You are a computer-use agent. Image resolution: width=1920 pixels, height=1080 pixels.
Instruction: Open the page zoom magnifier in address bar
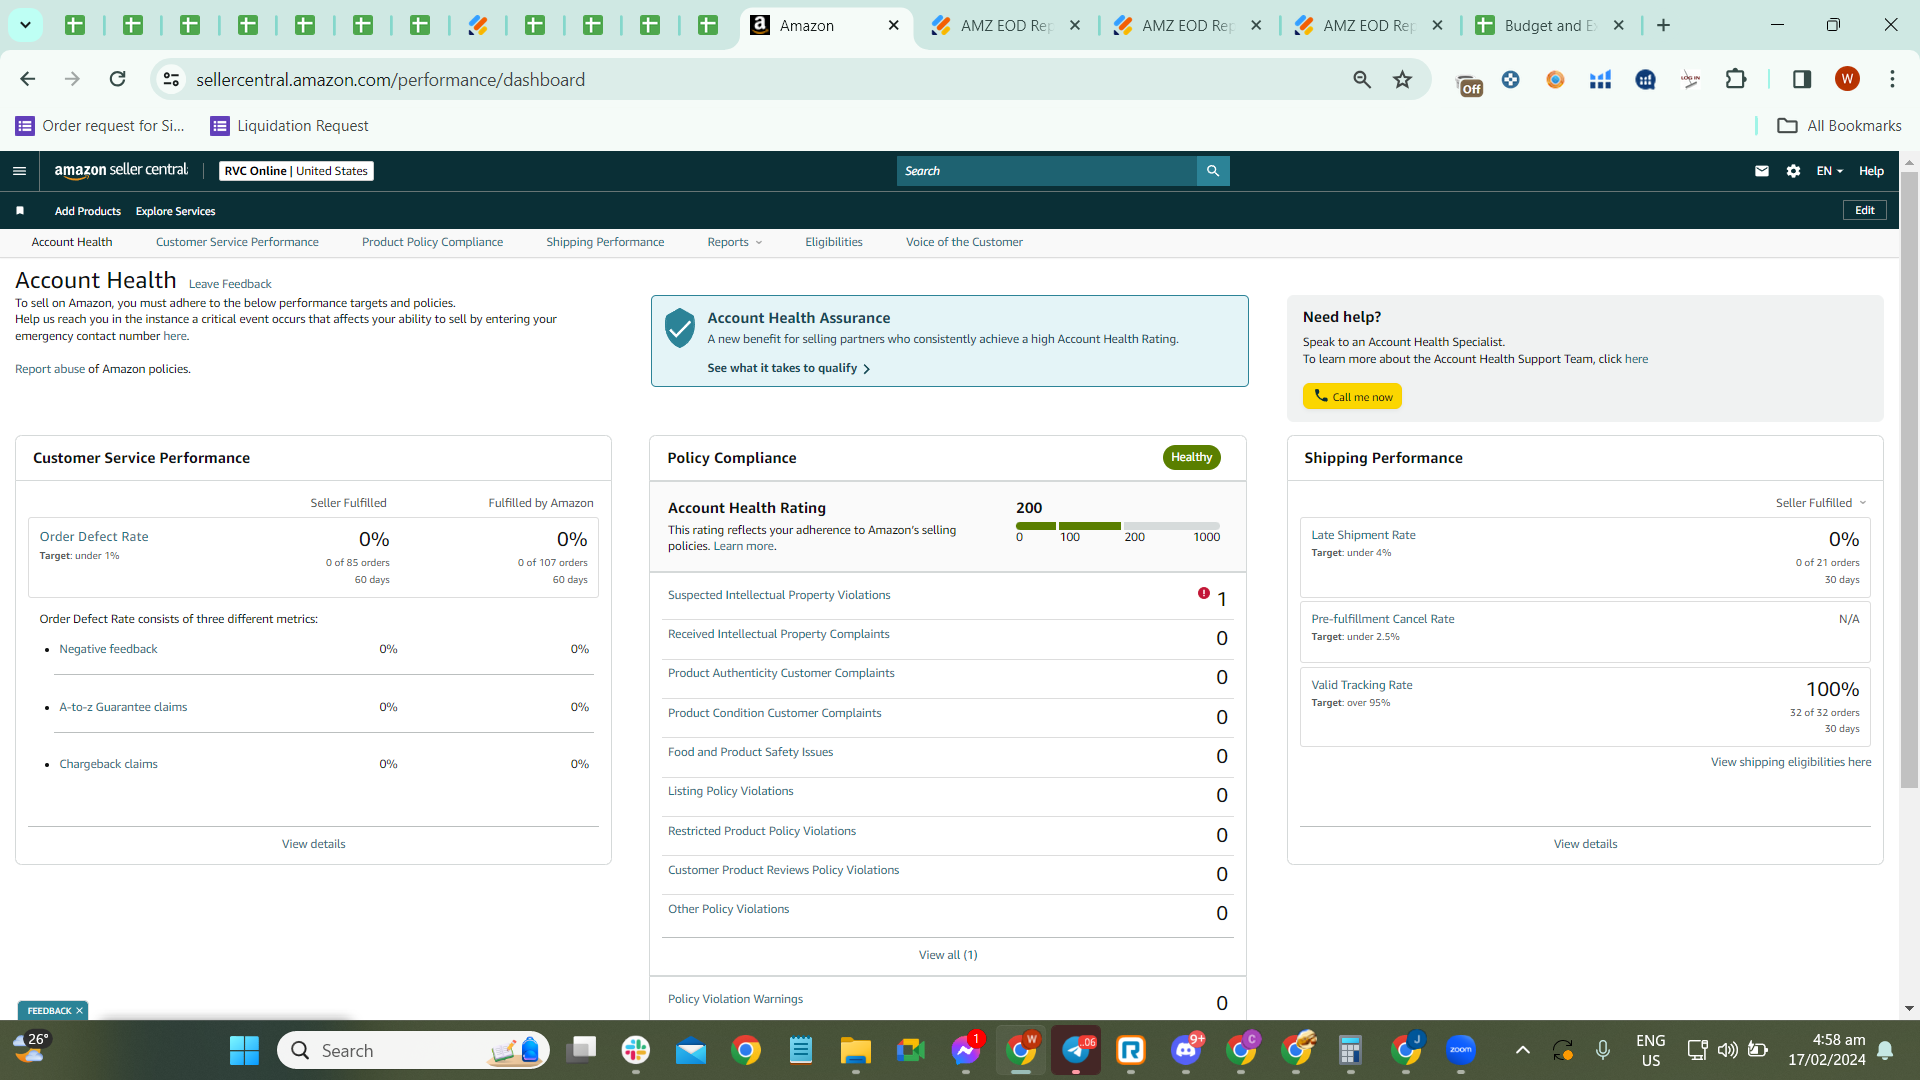point(1362,79)
